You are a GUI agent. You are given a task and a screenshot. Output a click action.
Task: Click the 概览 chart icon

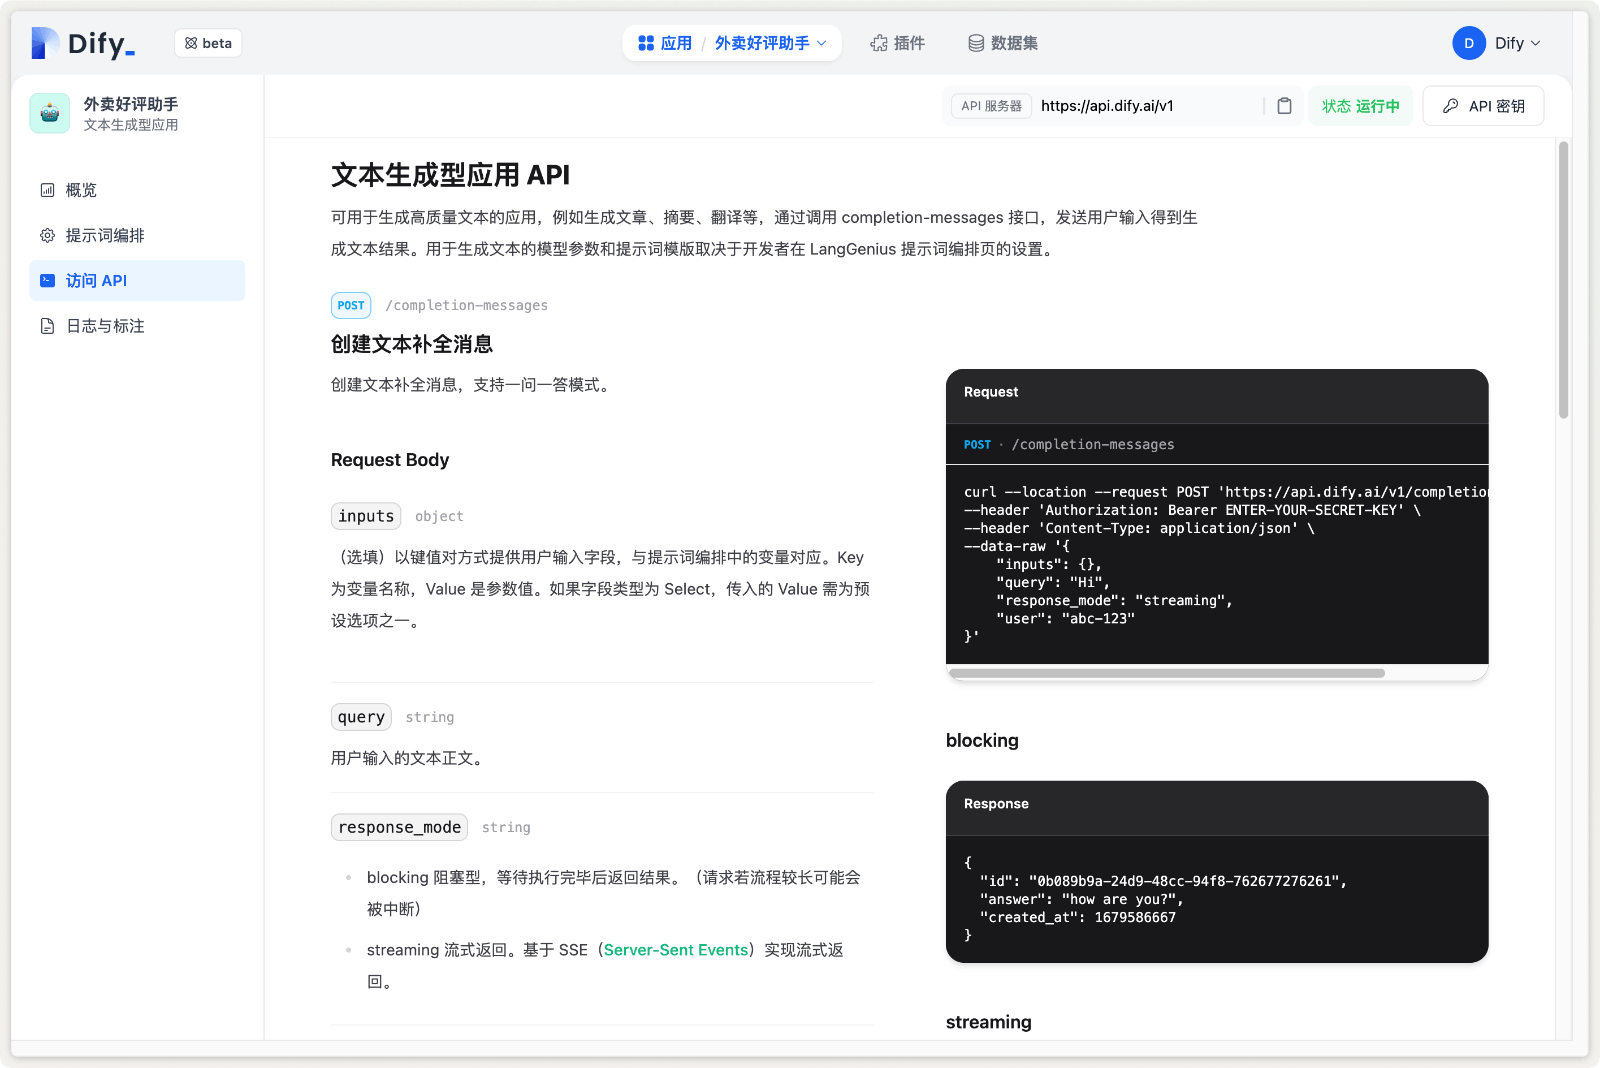coord(47,190)
